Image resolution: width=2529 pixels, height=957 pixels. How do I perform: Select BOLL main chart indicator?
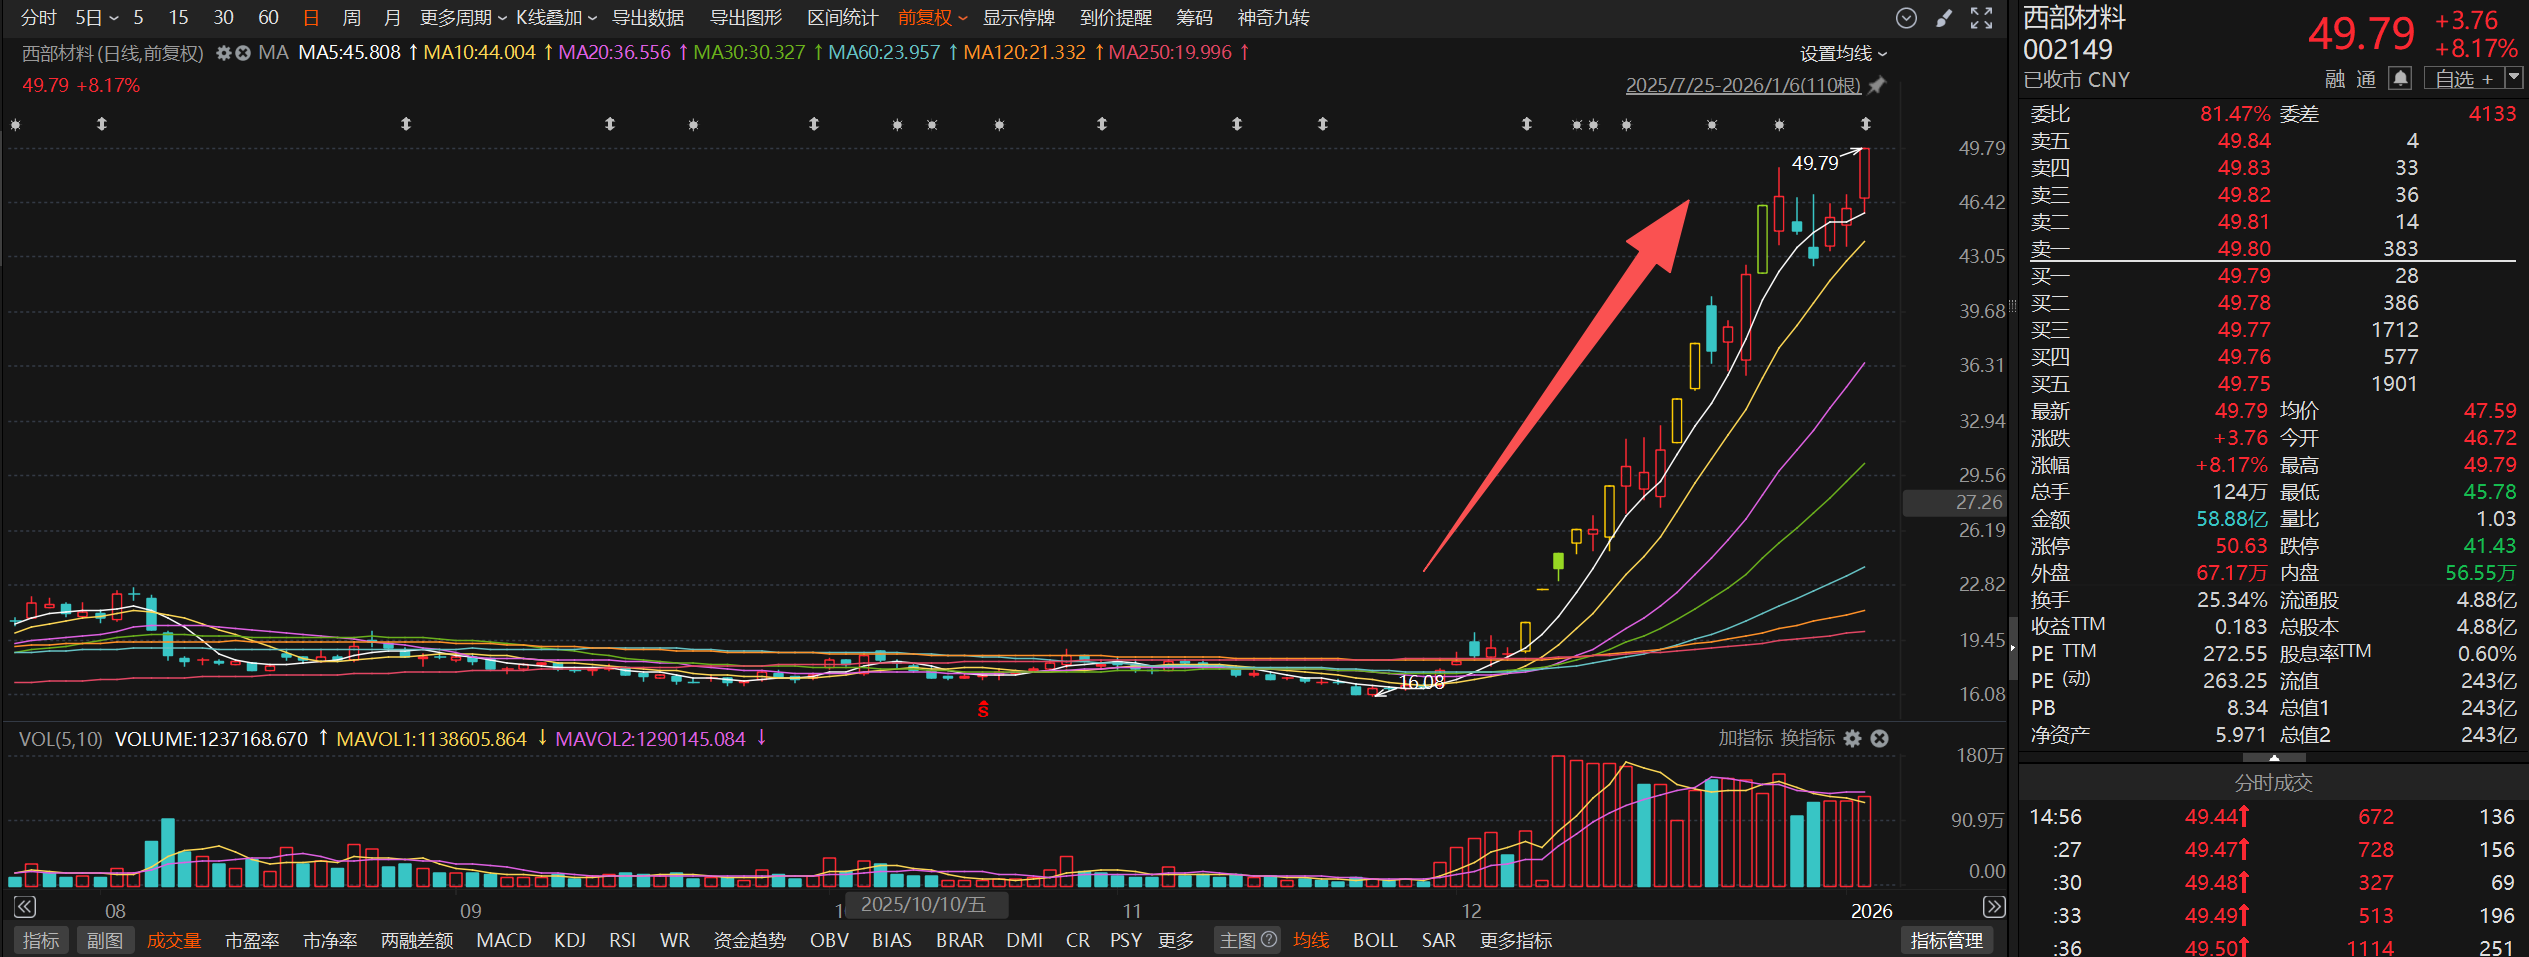tap(1375, 940)
